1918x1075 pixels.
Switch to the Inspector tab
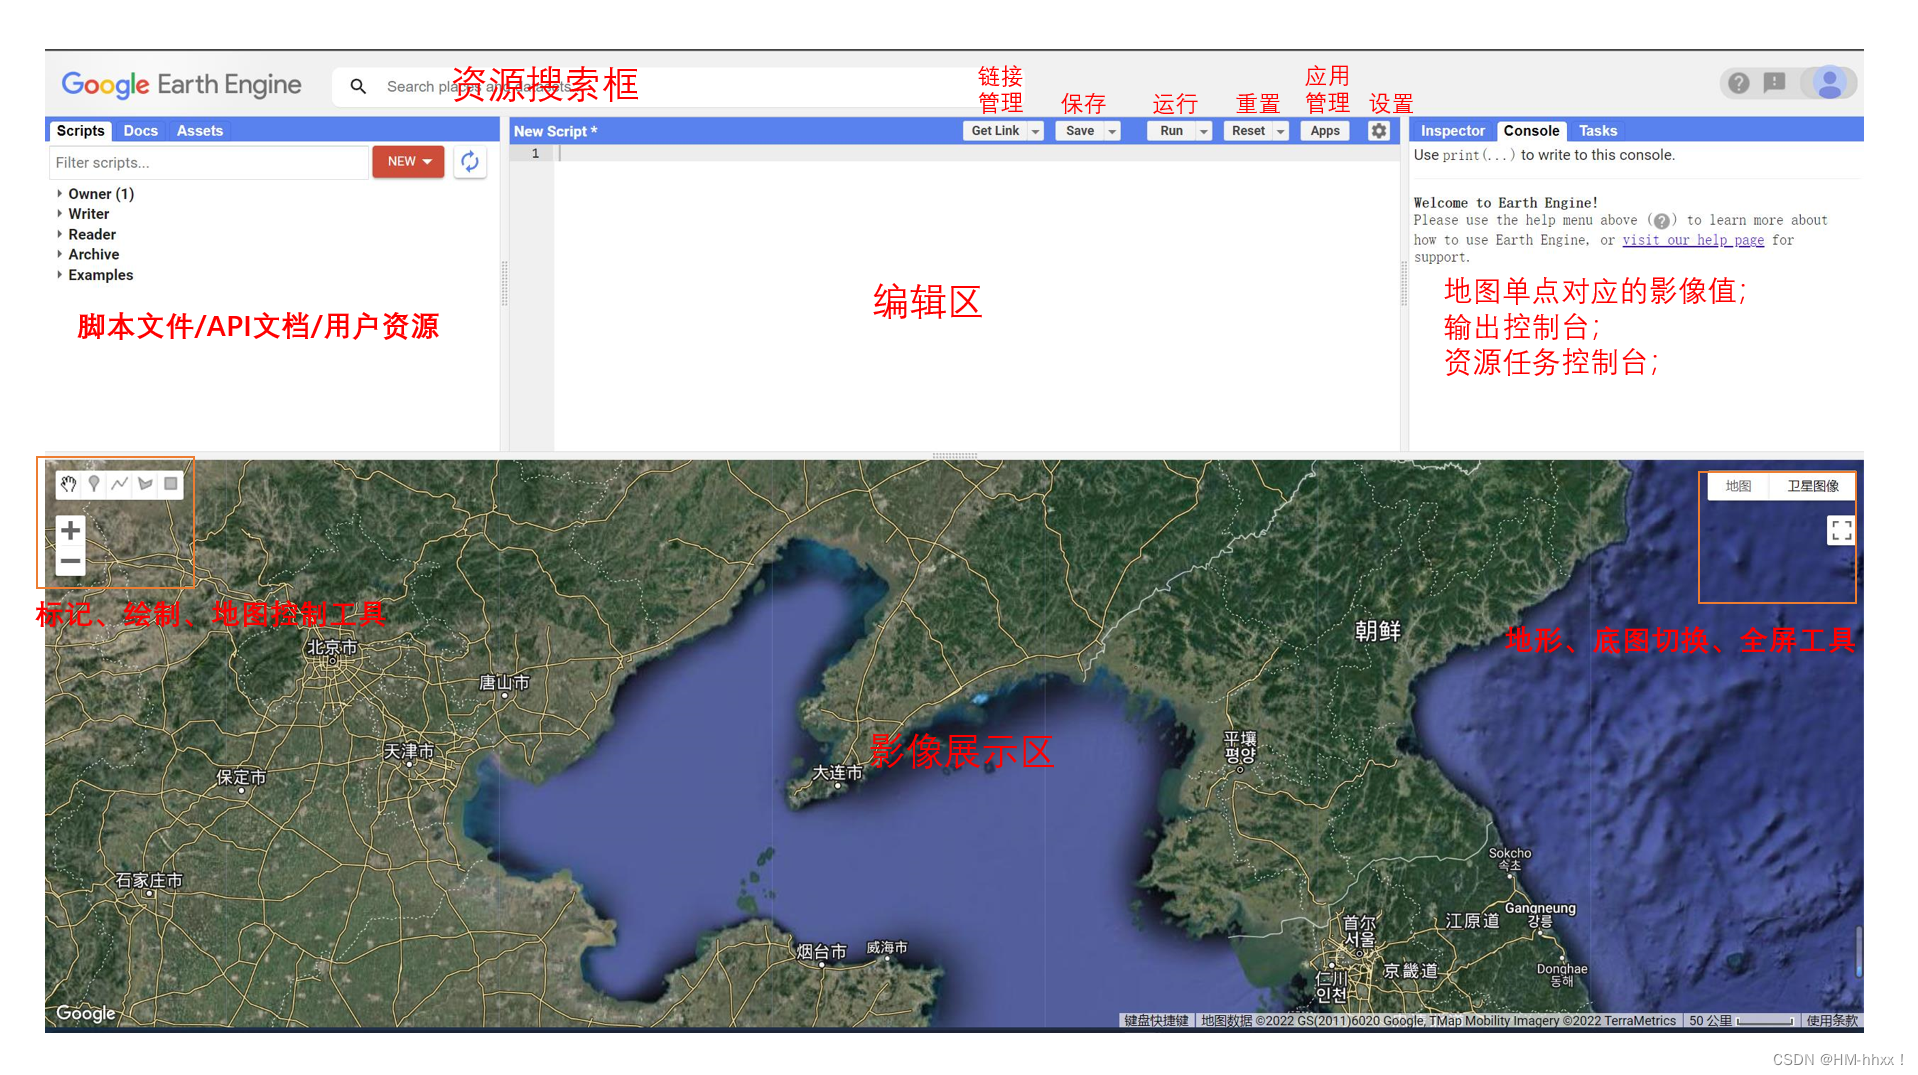point(1452,131)
